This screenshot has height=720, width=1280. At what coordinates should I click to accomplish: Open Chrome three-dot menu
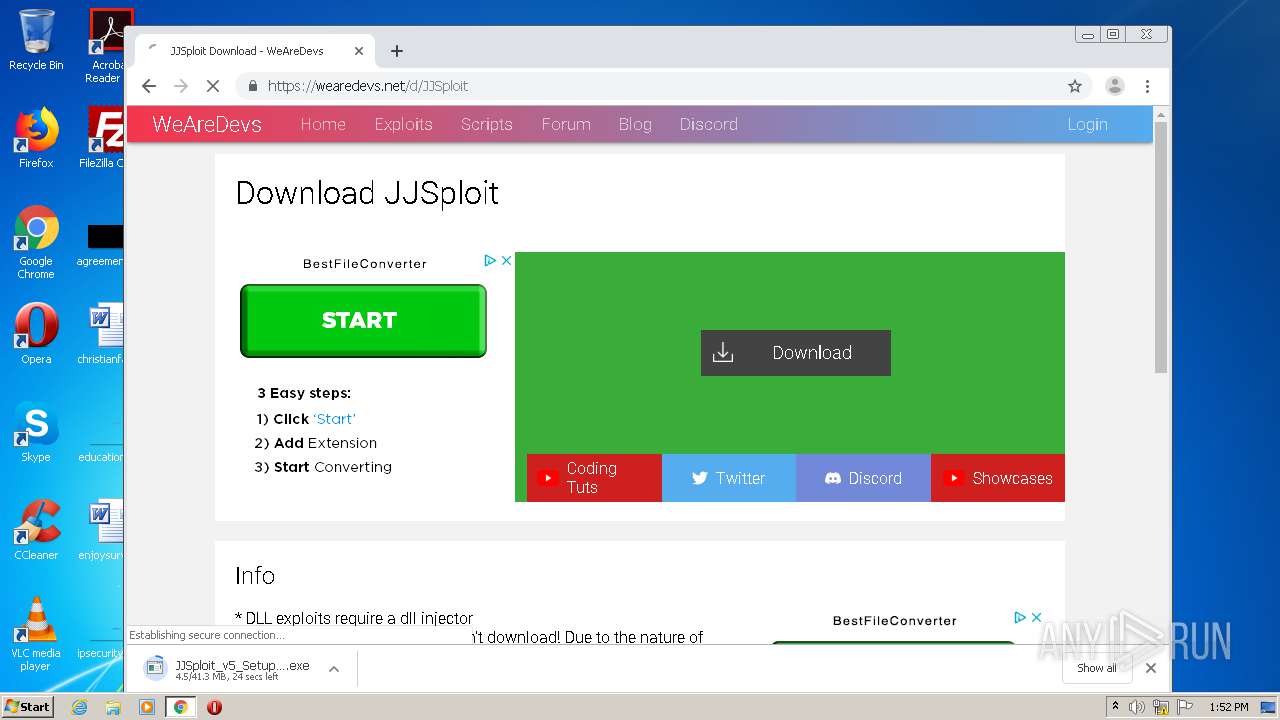click(x=1148, y=86)
